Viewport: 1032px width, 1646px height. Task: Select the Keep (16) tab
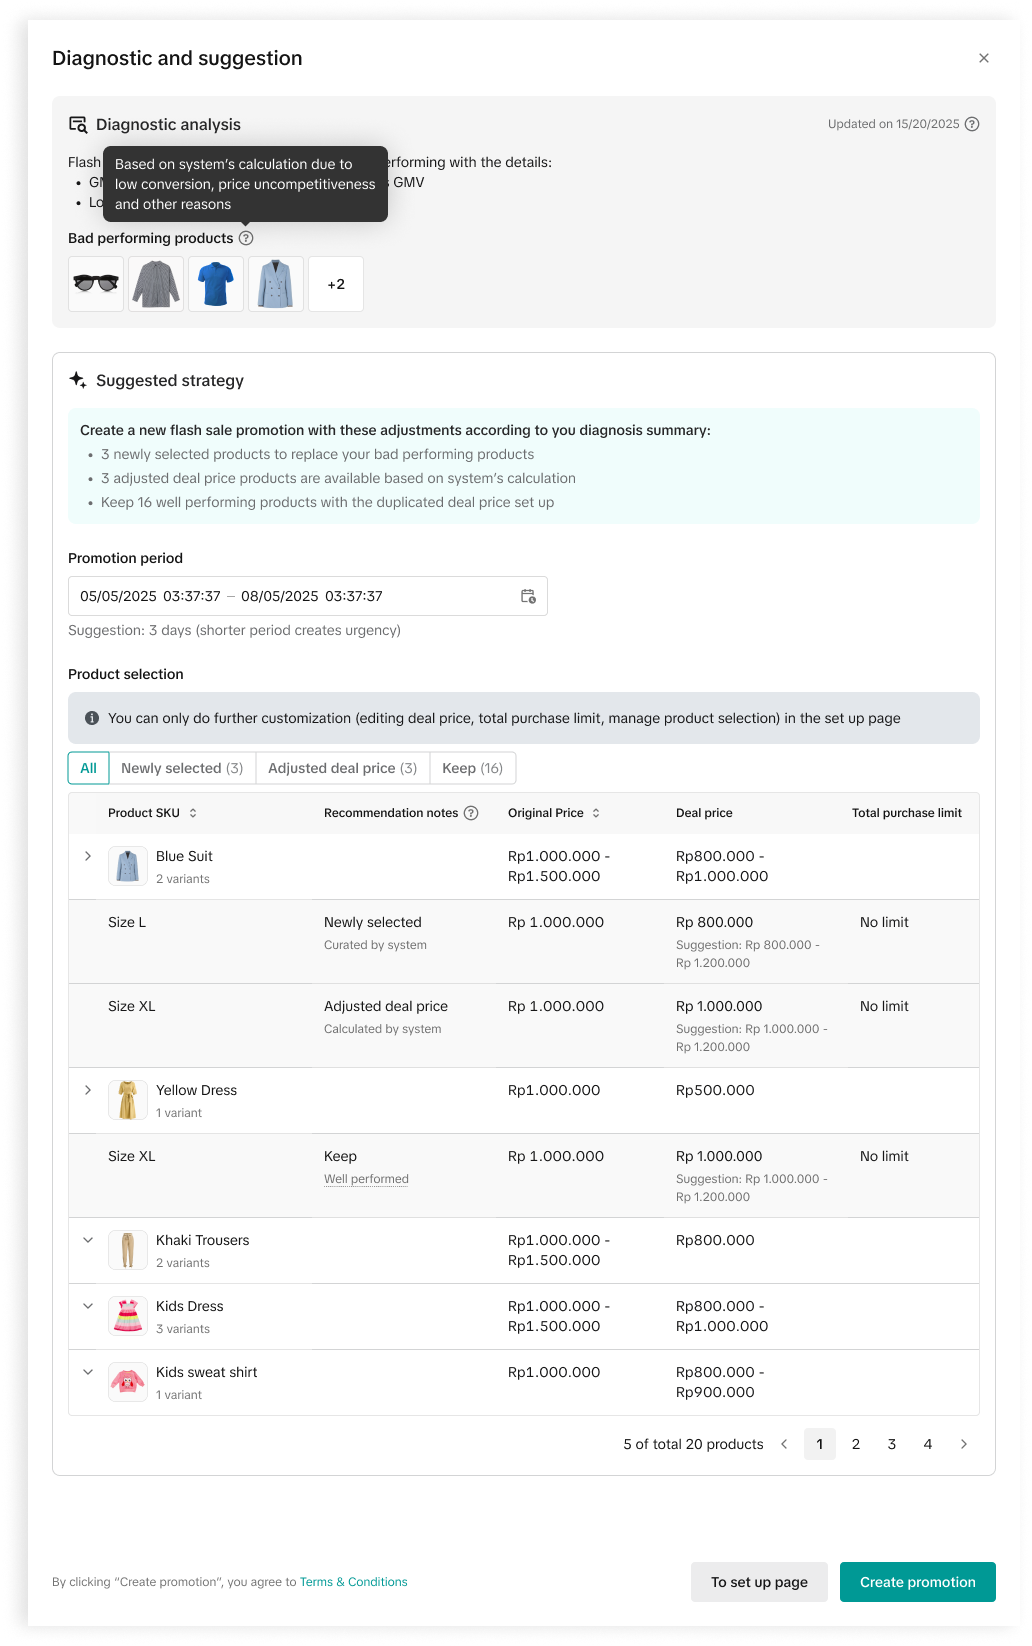pyautogui.click(x=472, y=768)
